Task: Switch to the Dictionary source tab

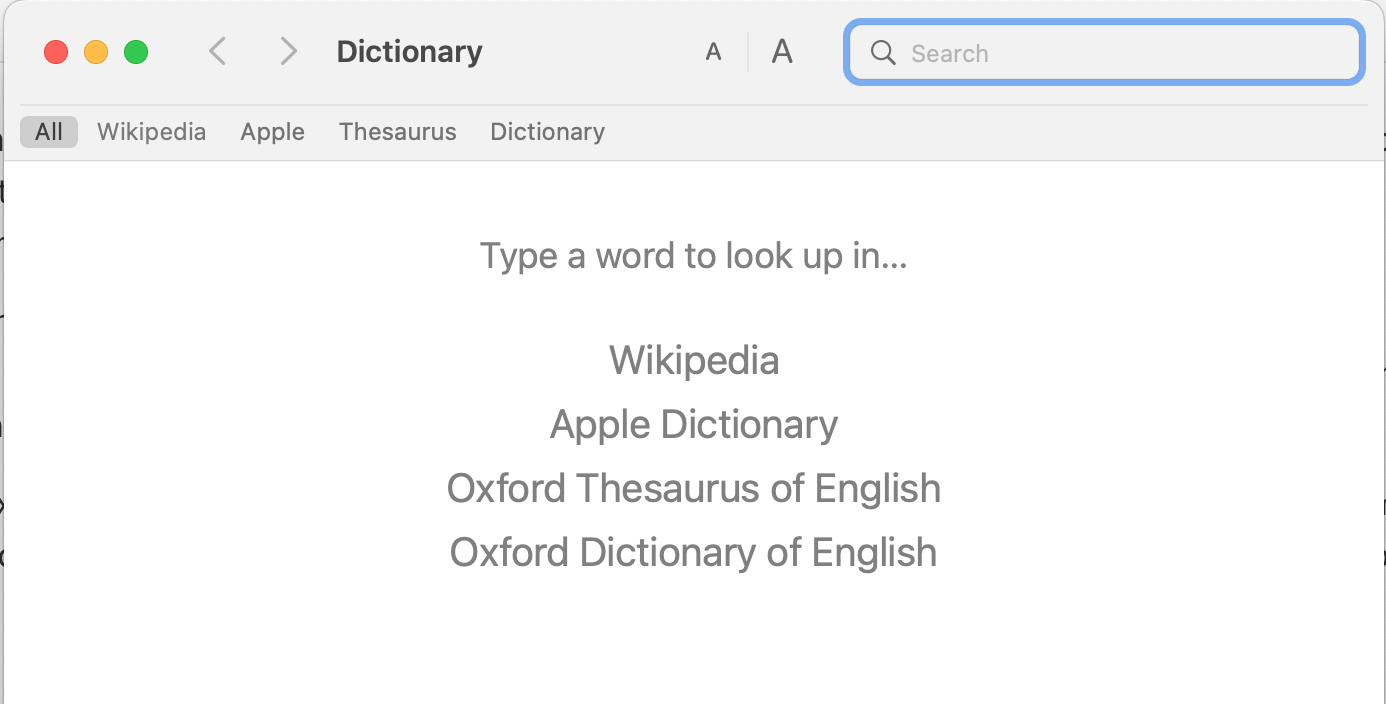Action: pos(547,132)
